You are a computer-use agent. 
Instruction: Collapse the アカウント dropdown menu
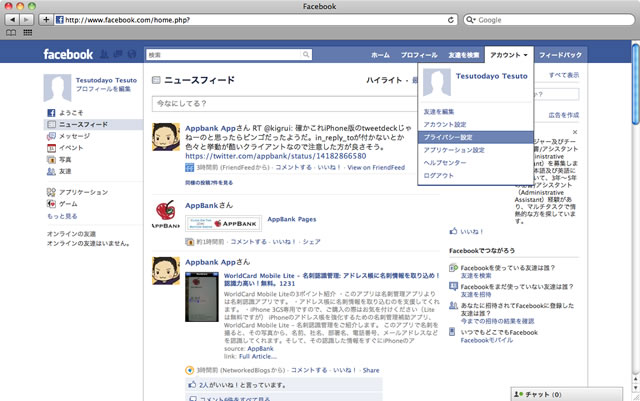pyautogui.click(x=509, y=55)
